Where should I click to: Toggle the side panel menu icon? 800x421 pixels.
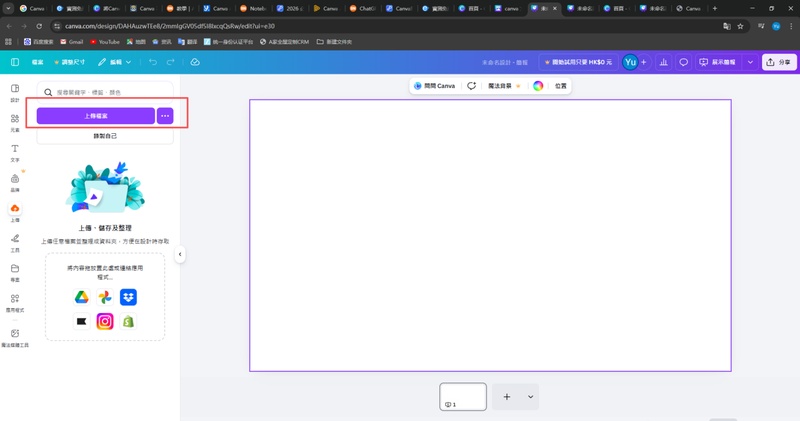tap(15, 62)
